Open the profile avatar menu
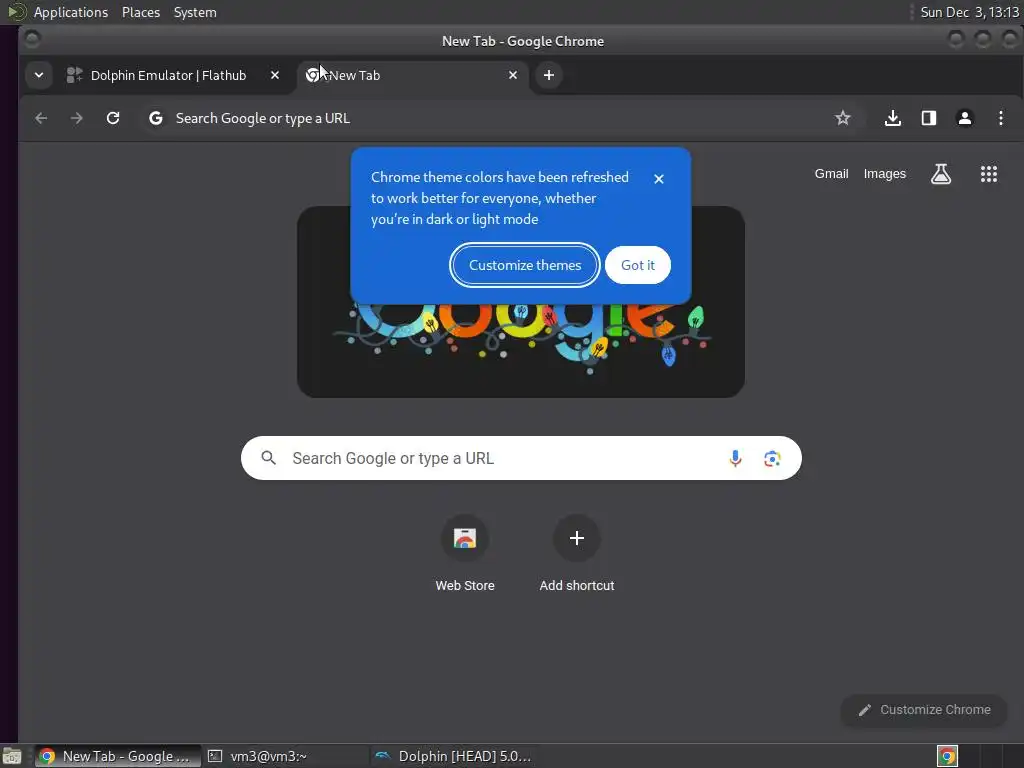The height and width of the screenshot is (768, 1024). pos(965,118)
